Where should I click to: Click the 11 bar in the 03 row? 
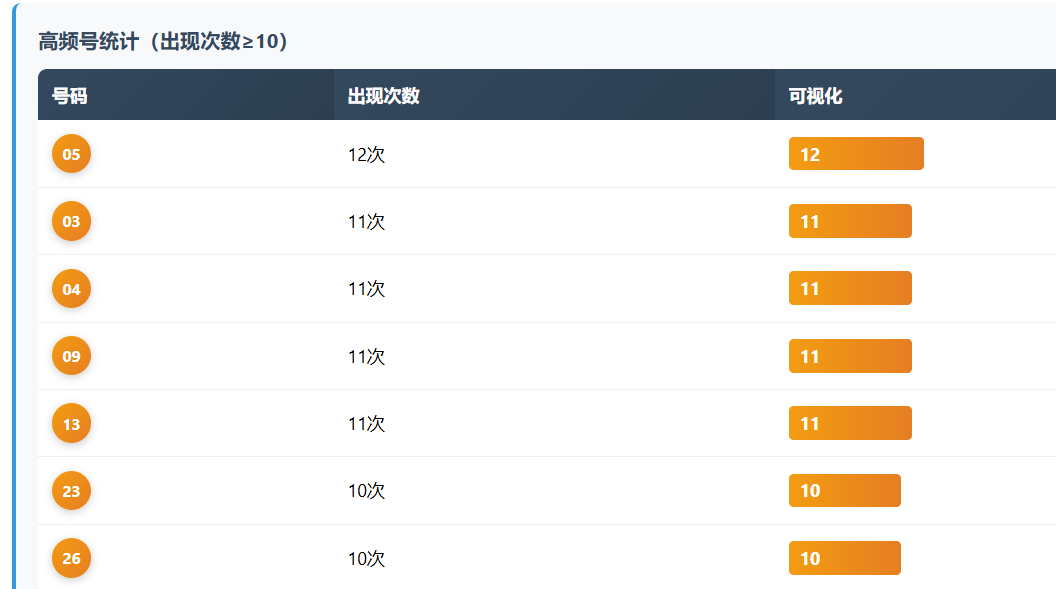point(850,221)
